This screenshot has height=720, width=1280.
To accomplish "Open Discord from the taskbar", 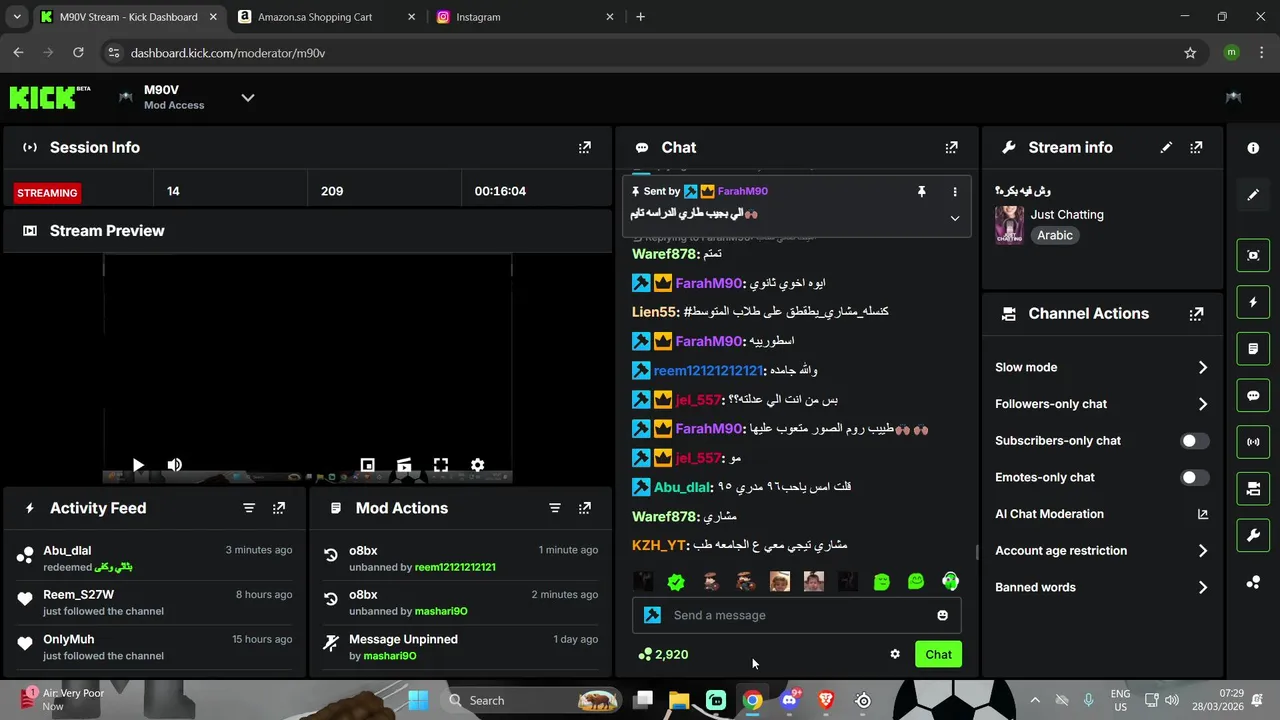I will [x=789, y=700].
